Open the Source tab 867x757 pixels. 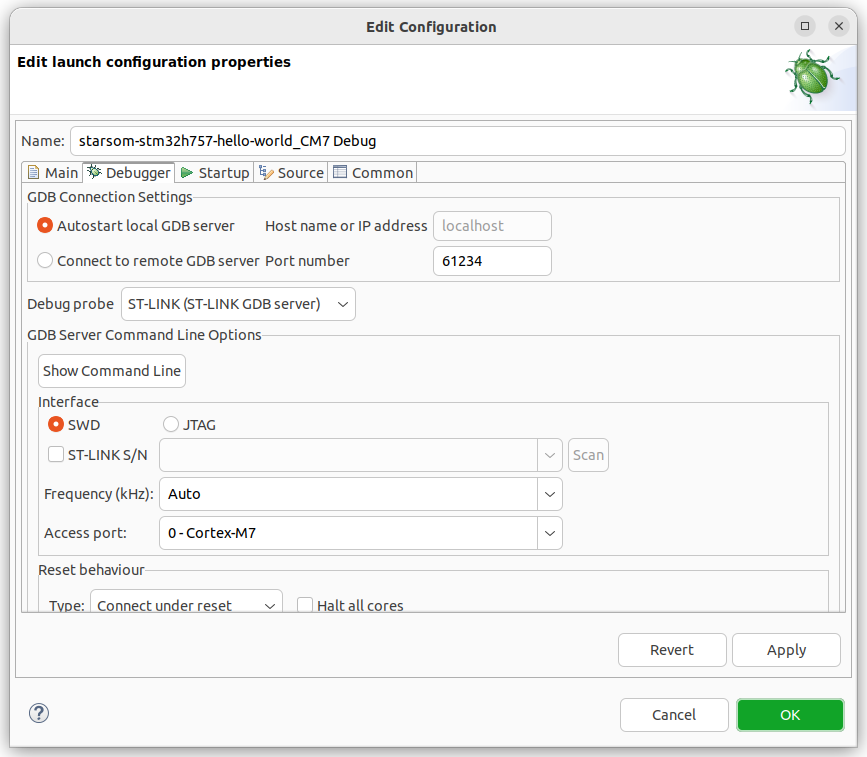click(x=291, y=173)
